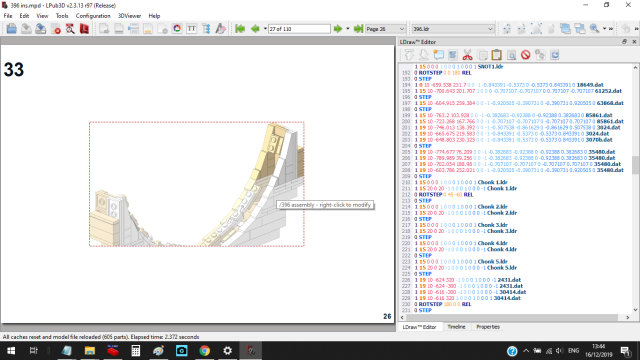Screen dimensions: 640x360
Task: Click the red prohibited-circle delete icon
Action: 525,55
